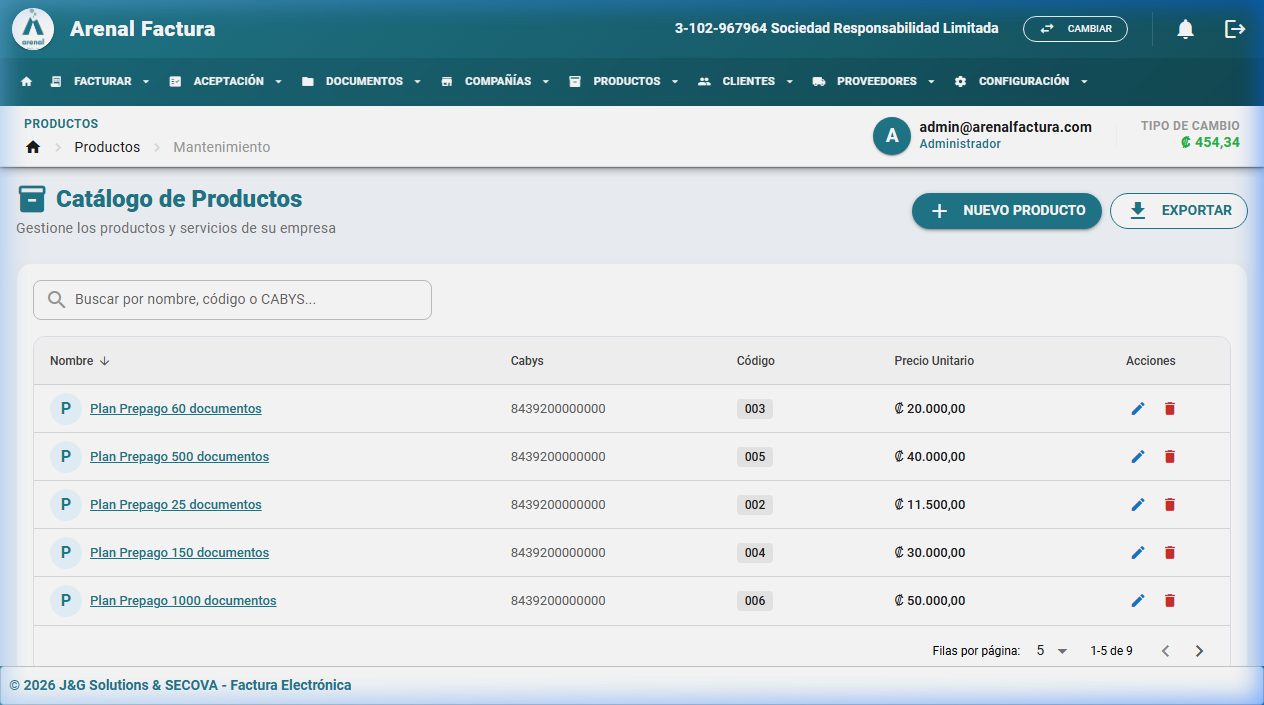Click admin@arenalfactura.com user email
Viewport: 1264px width, 705px height.
coord(1005,127)
